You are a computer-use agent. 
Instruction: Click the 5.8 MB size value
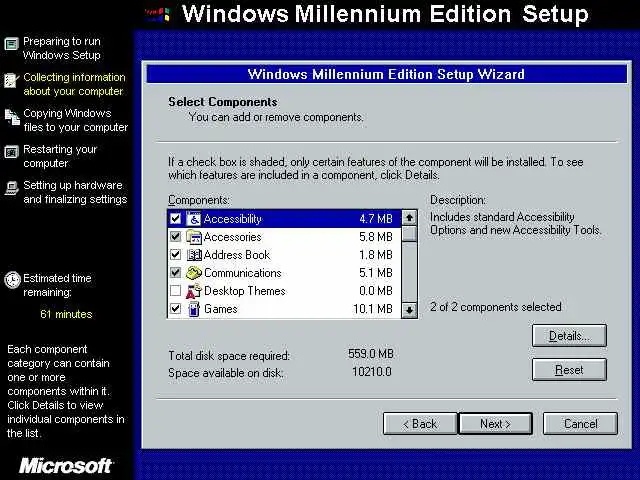click(x=376, y=237)
